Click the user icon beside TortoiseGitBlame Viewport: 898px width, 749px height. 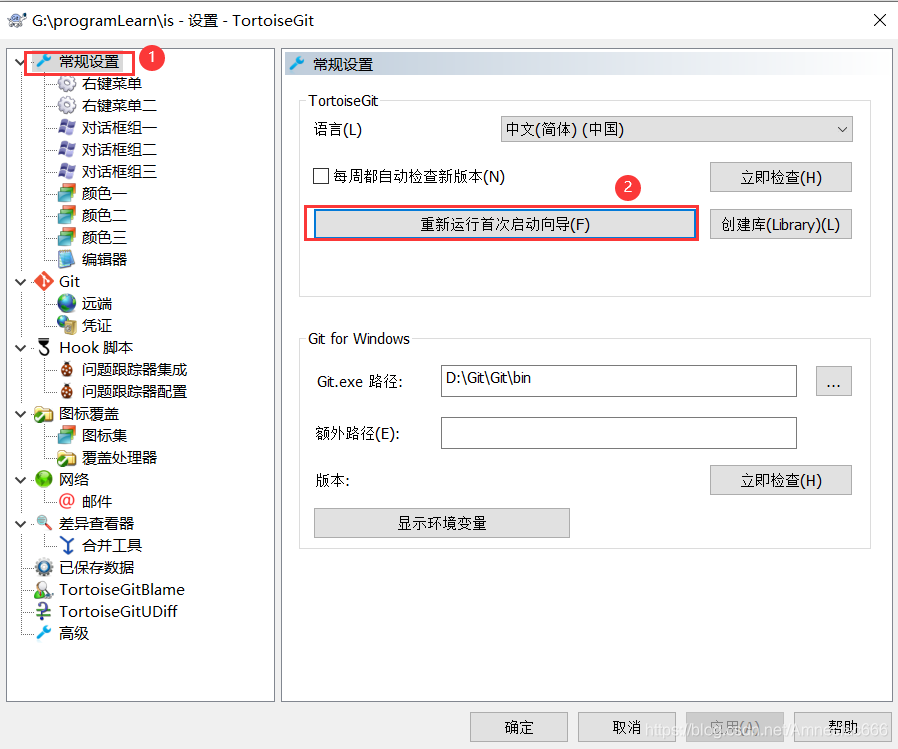[44, 589]
